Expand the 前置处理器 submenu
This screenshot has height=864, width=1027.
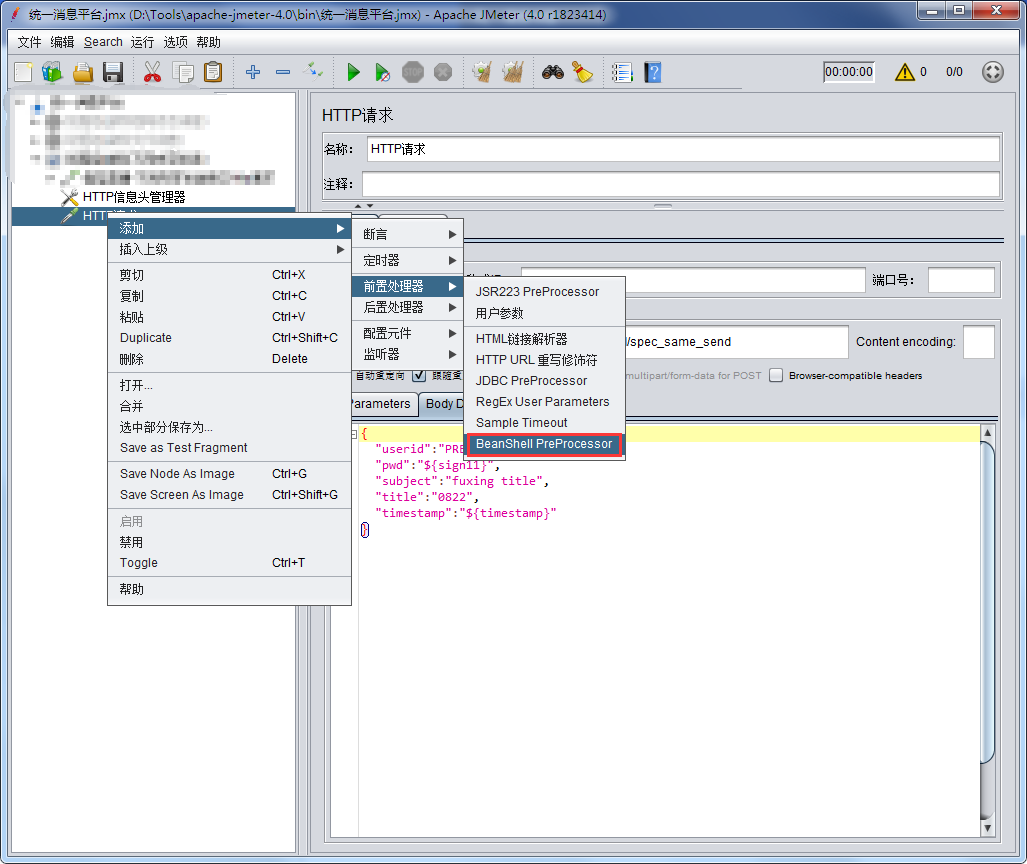408,286
